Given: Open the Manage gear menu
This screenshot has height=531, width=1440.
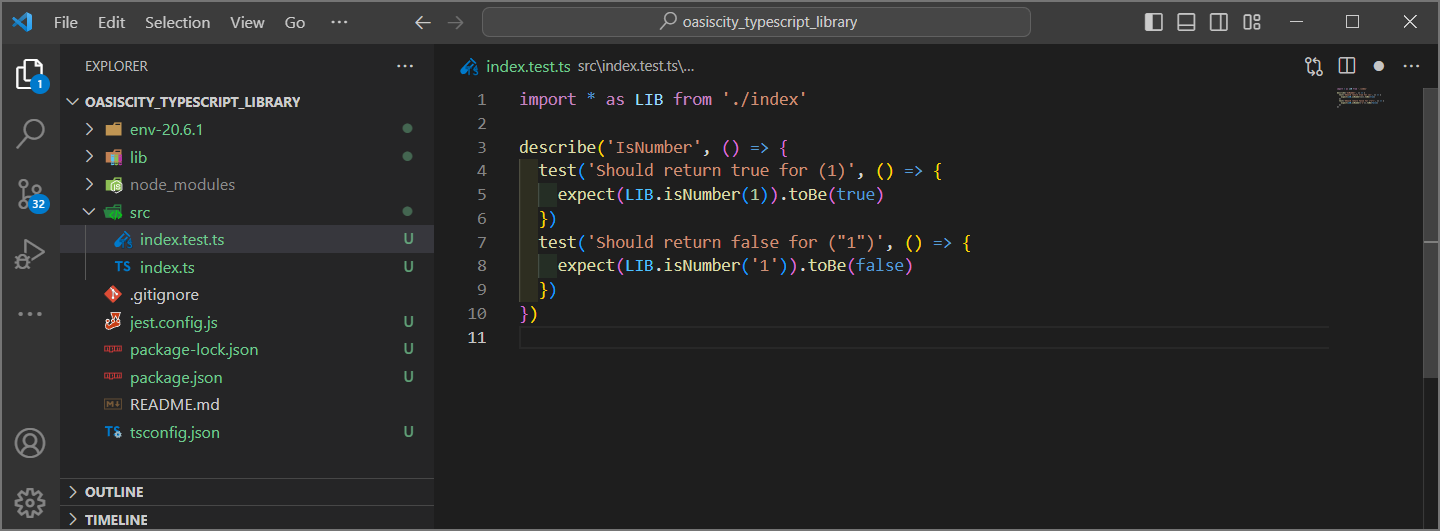Looking at the screenshot, I should (30, 501).
